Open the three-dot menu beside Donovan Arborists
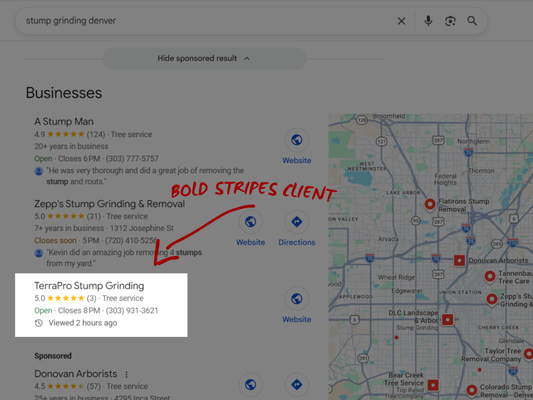The width and height of the screenshot is (533, 400). 126,375
